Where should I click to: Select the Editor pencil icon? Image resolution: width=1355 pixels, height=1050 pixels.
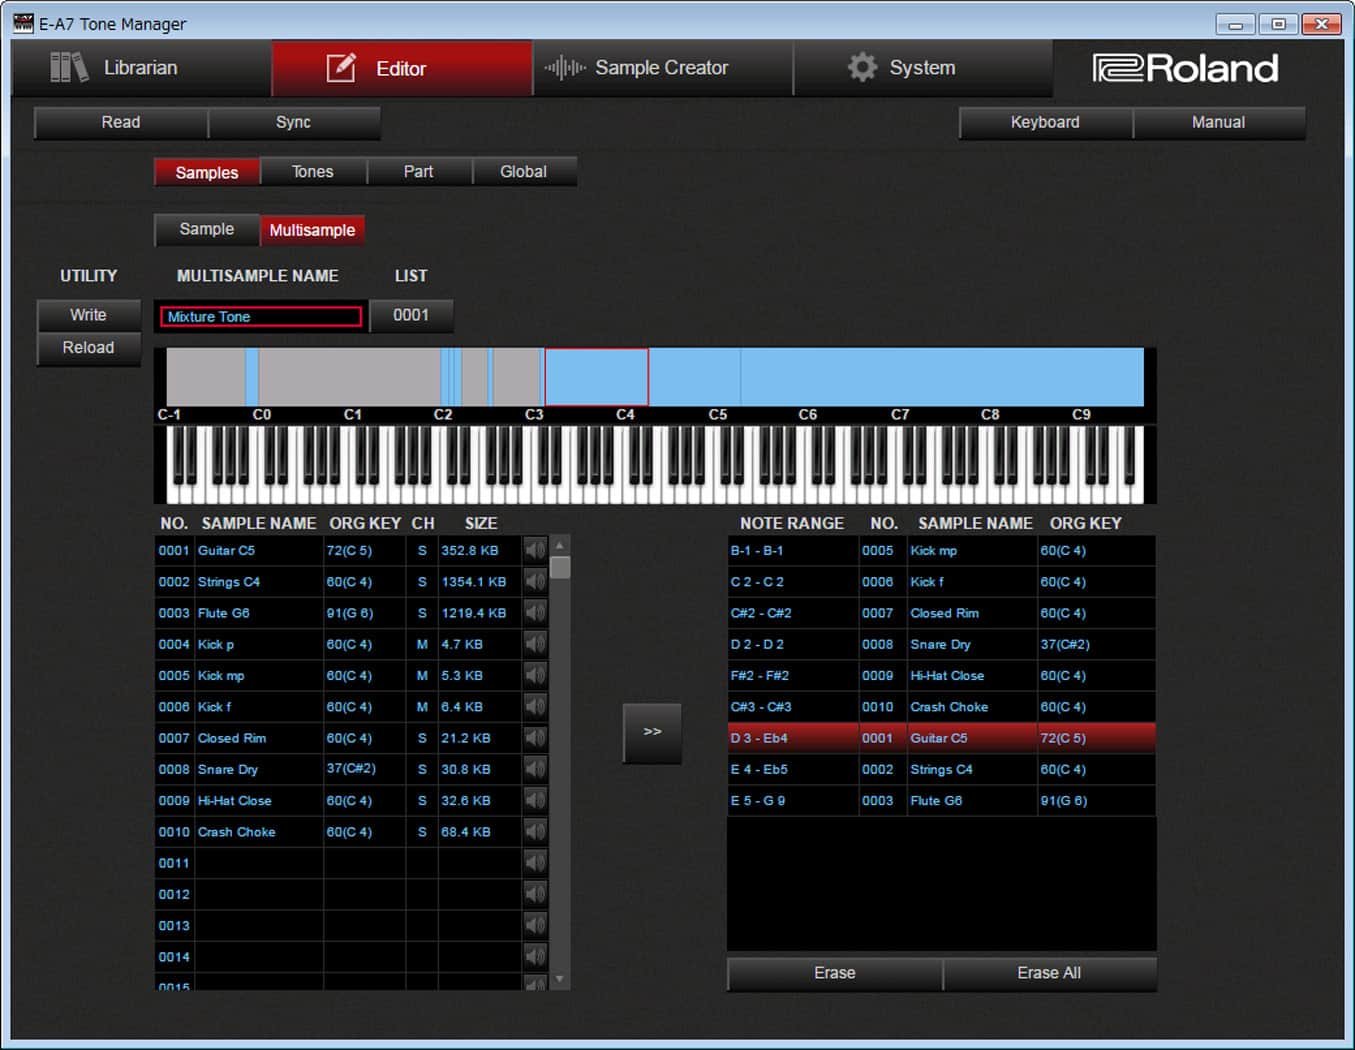pos(341,67)
